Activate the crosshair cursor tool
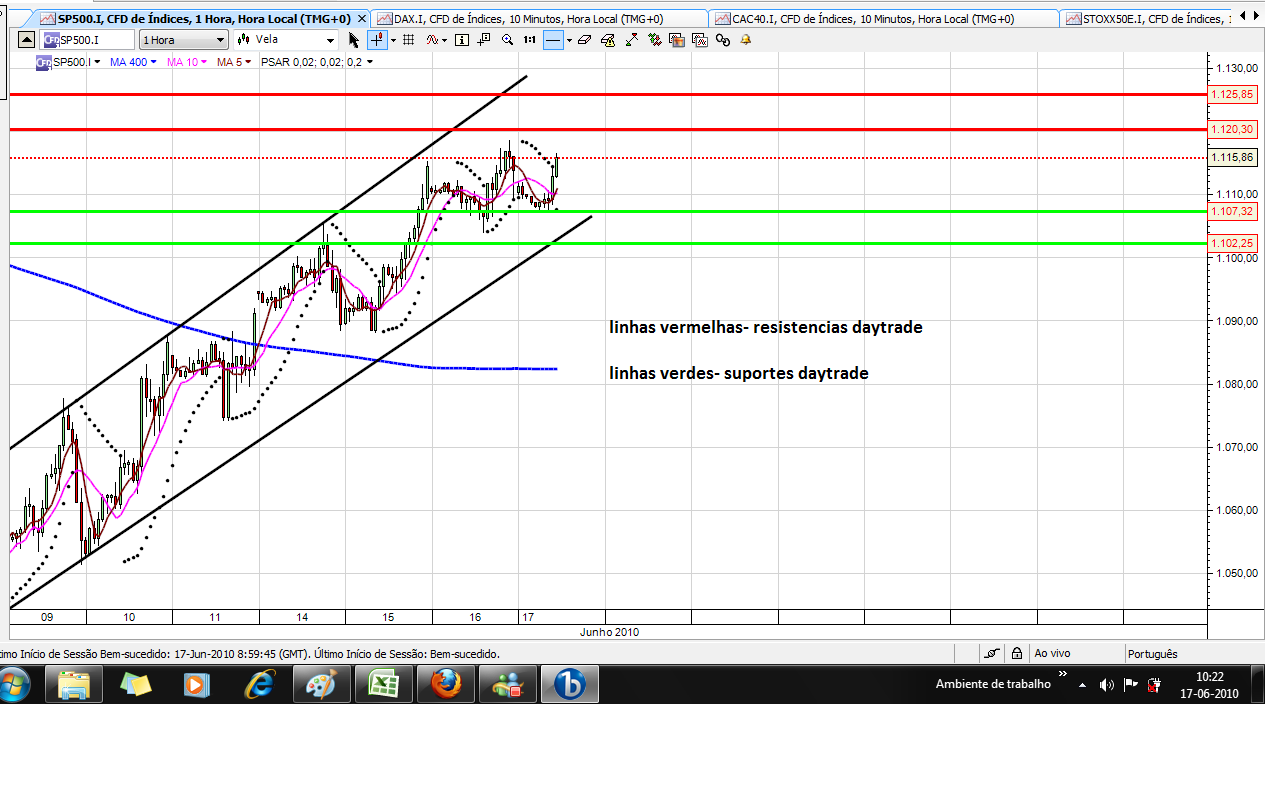1280x800 pixels. (377, 39)
